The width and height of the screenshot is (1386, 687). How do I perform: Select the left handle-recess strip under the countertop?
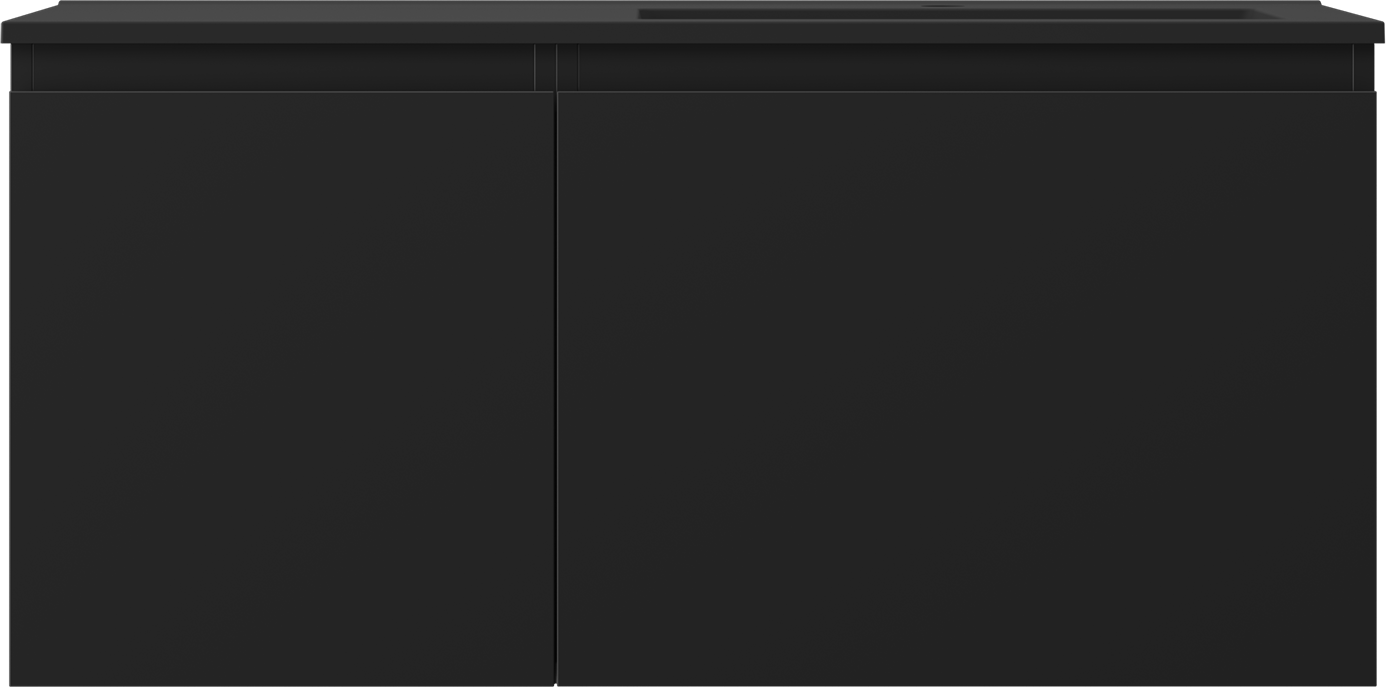(x=284, y=67)
